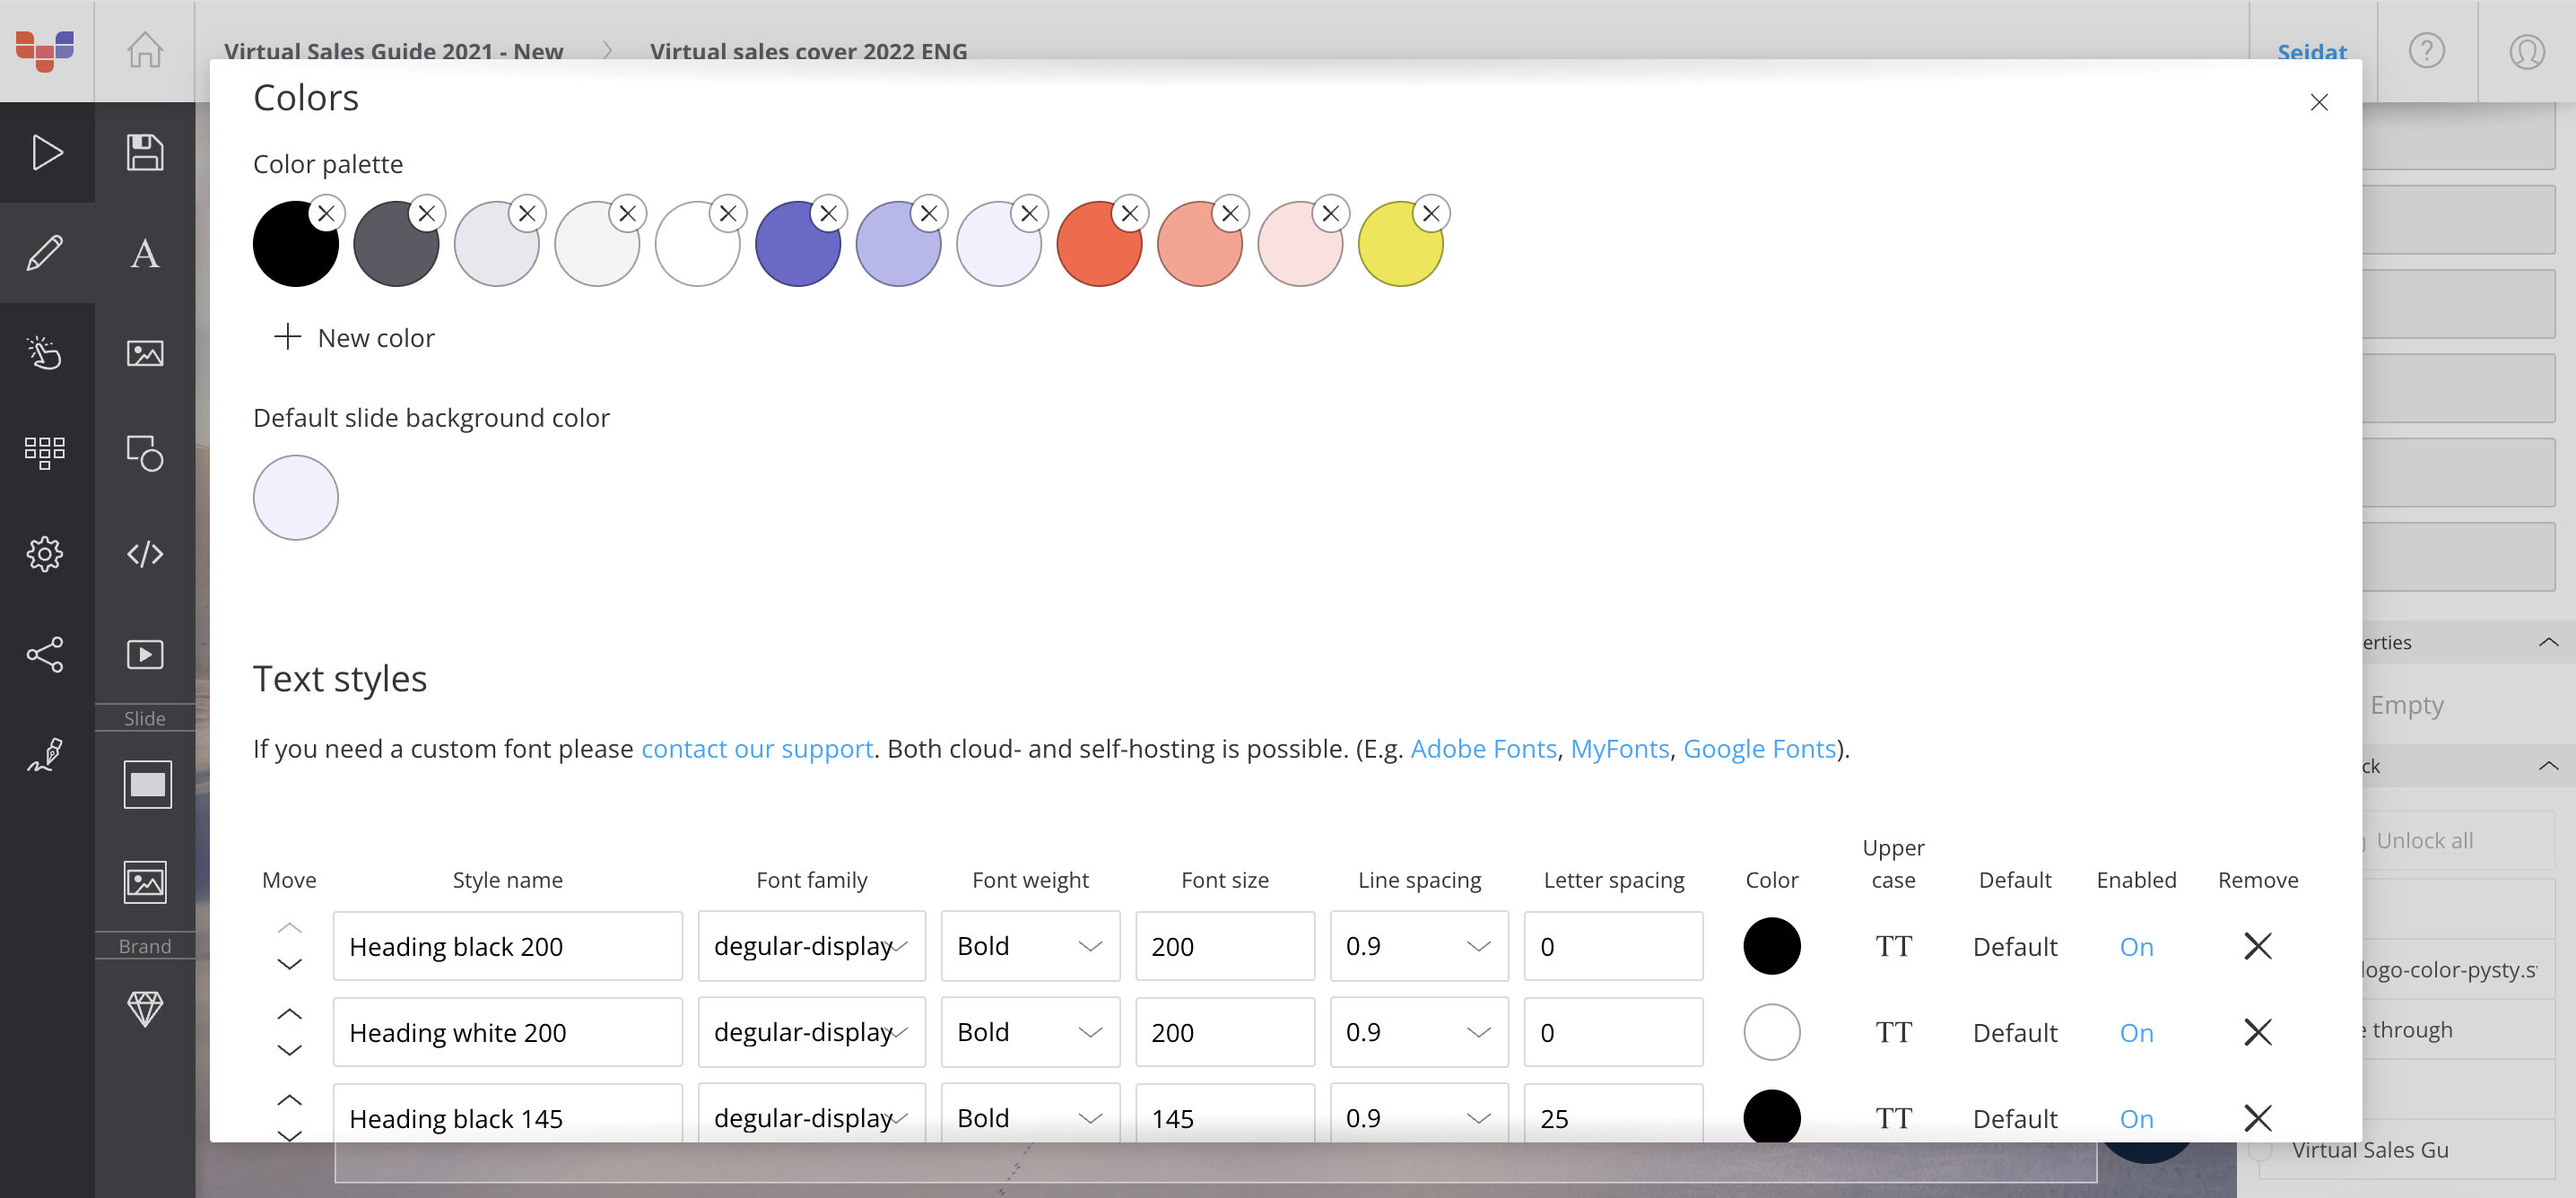2576x1198 pixels.
Task: Open the user account profile icon
Action: [x=2527, y=50]
